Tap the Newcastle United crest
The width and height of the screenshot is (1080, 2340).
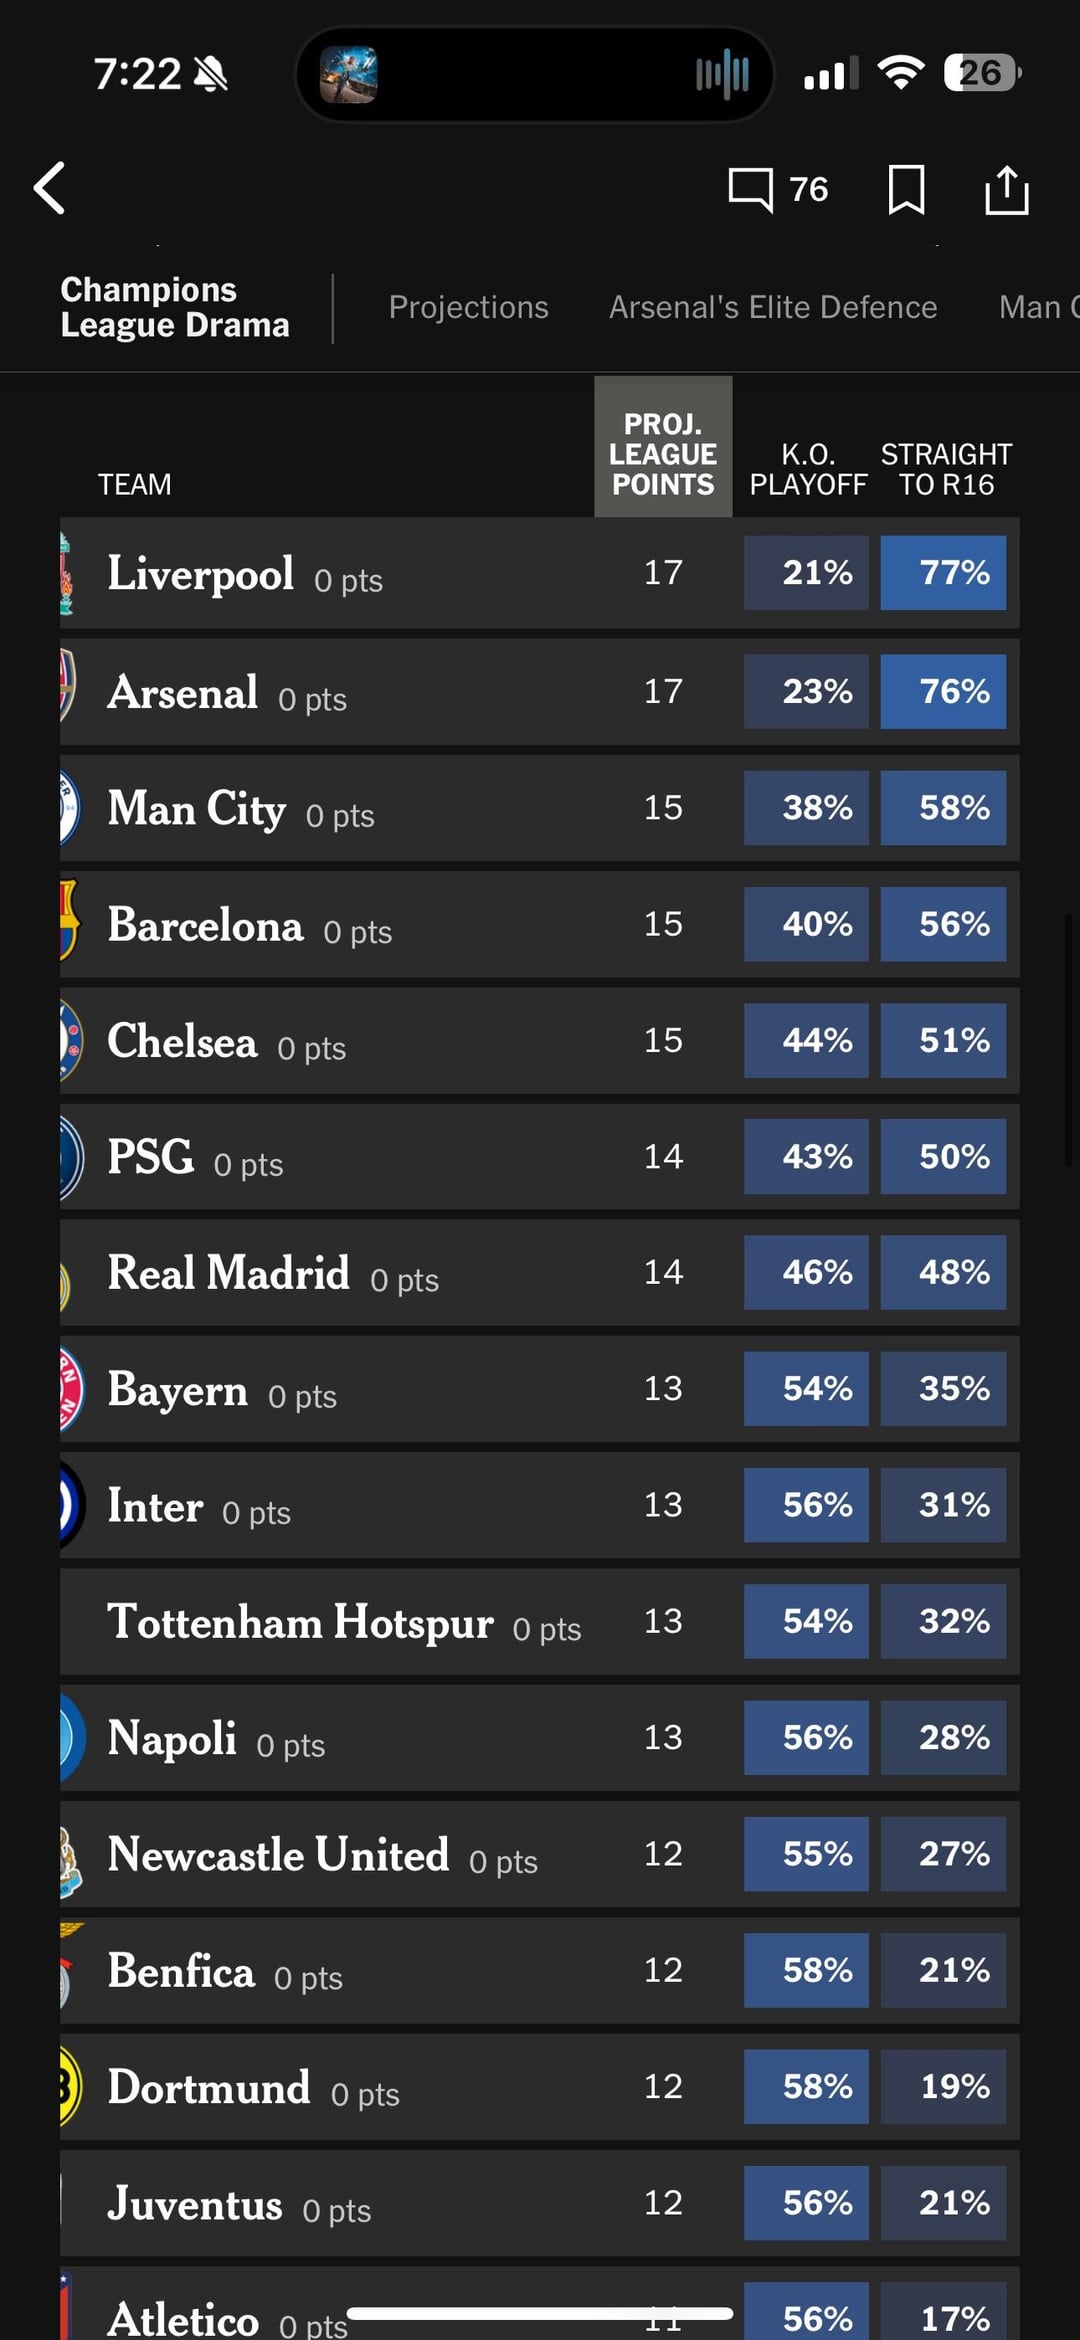click(69, 1858)
